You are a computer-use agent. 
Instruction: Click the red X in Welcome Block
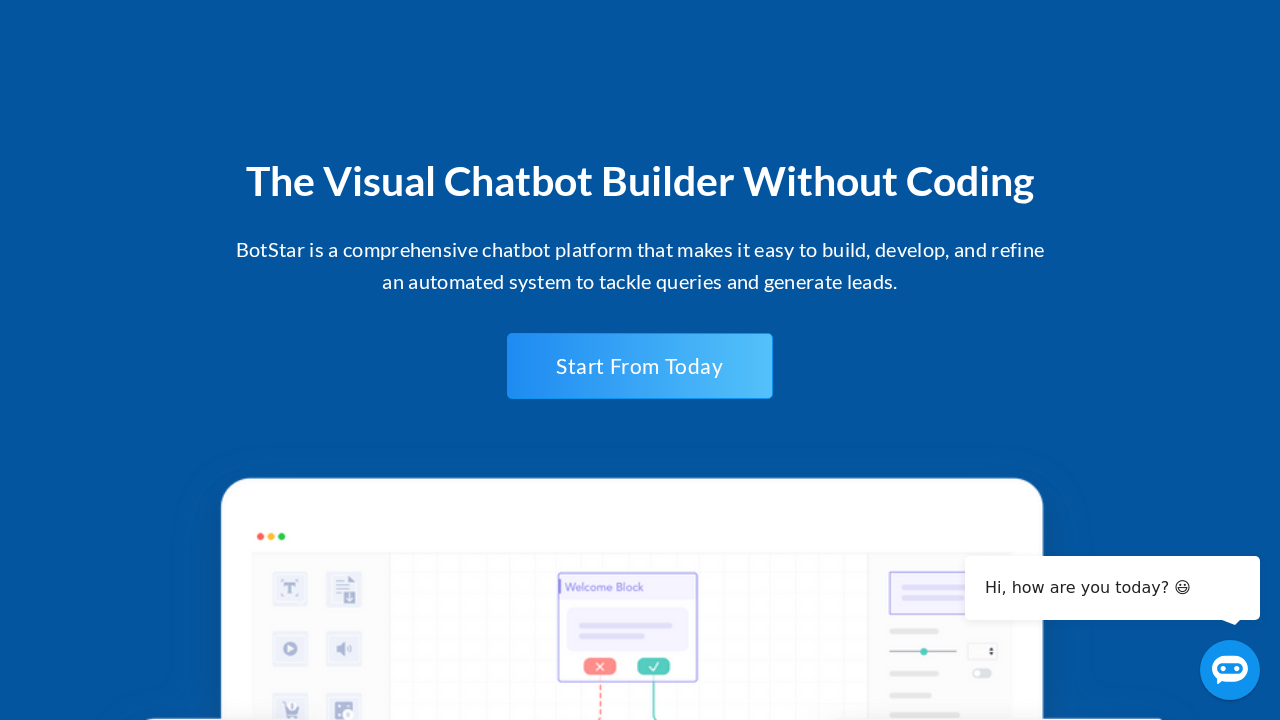coord(600,666)
